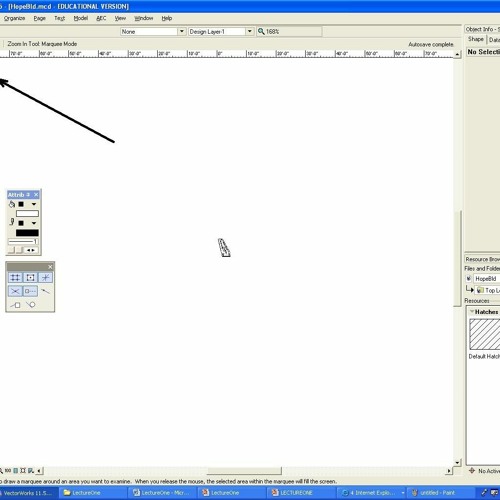The width and height of the screenshot is (500, 500).
Task: Switch to the Data tab in Object Info
Action: click(494, 40)
